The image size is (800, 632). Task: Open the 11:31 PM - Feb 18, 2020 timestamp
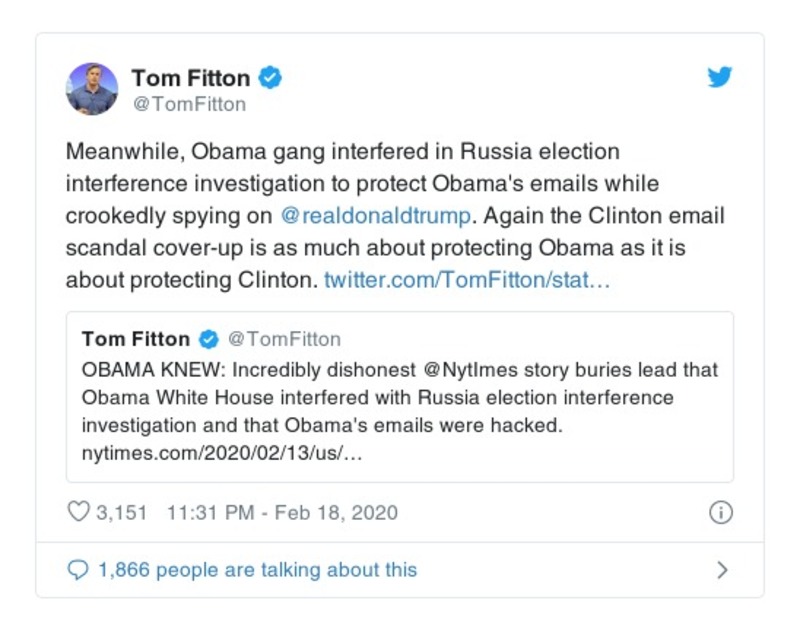tap(282, 513)
